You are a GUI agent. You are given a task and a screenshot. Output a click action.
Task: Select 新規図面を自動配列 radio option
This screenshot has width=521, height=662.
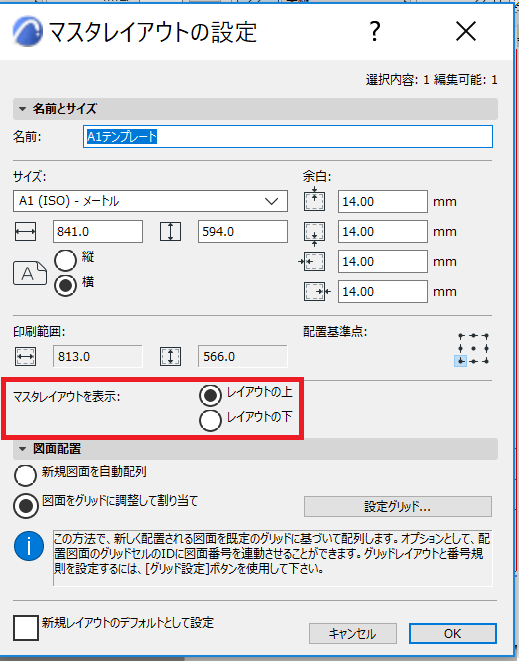25,475
